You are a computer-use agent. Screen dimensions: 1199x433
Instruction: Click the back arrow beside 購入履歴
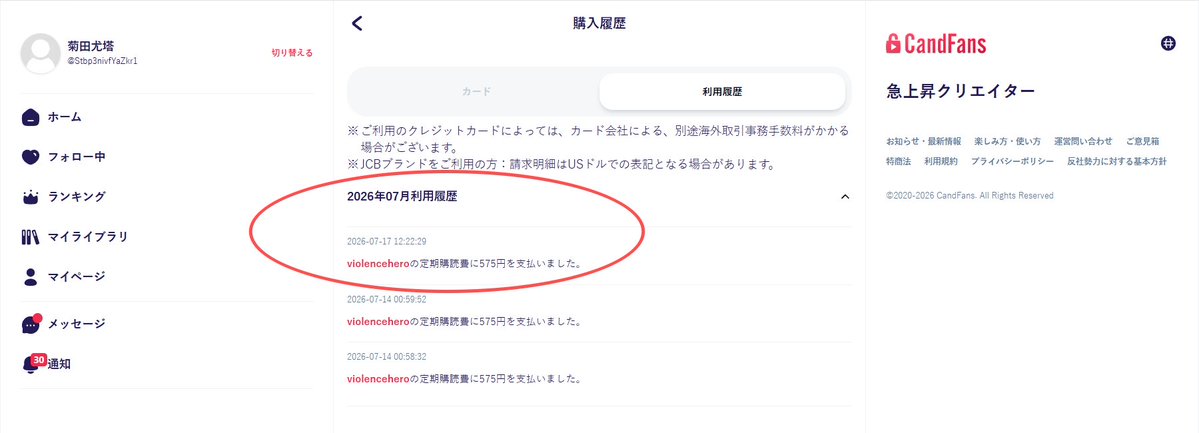pos(356,23)
